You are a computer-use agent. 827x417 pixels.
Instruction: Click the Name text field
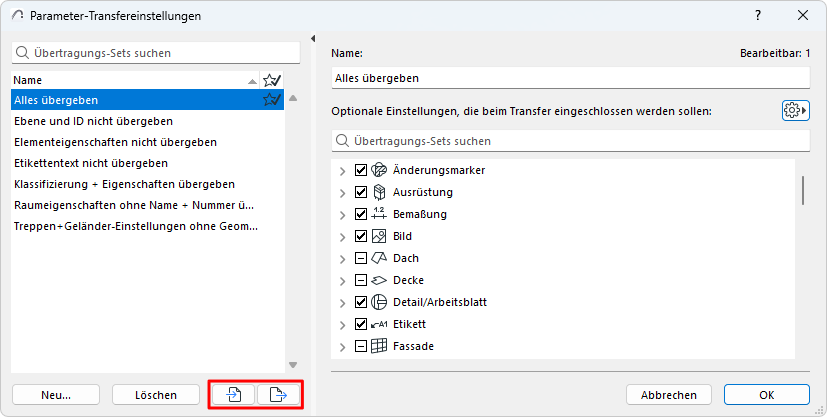tap(570, 78)
